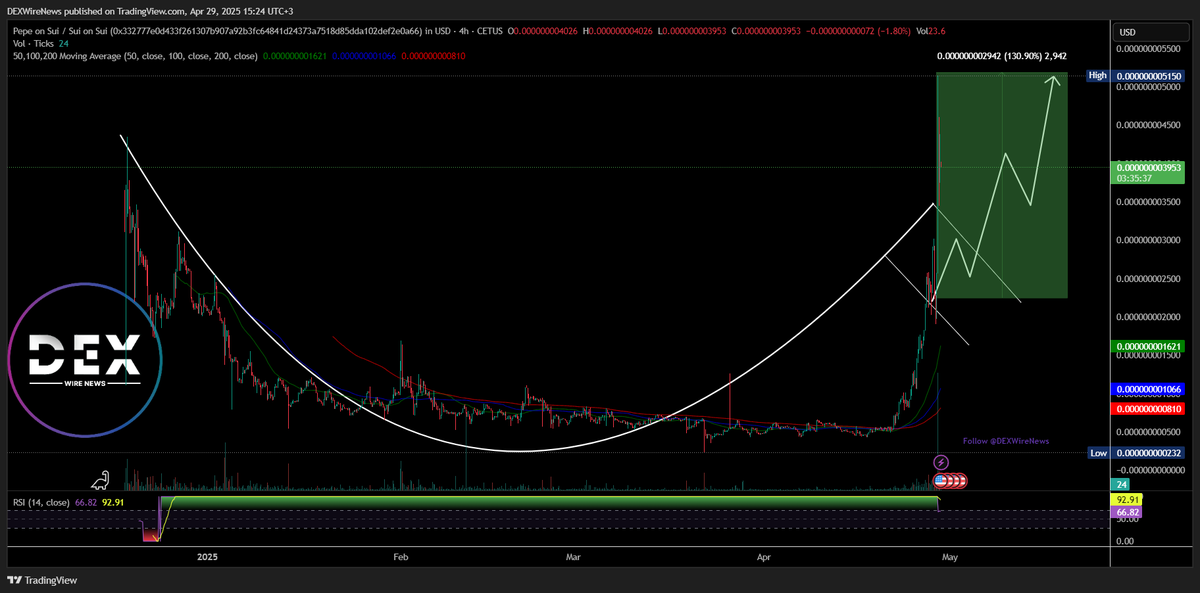Click the purple RSI axis label 66.82
Image resolution: width=1200 pixels, height=593 pixels.
1127,511
